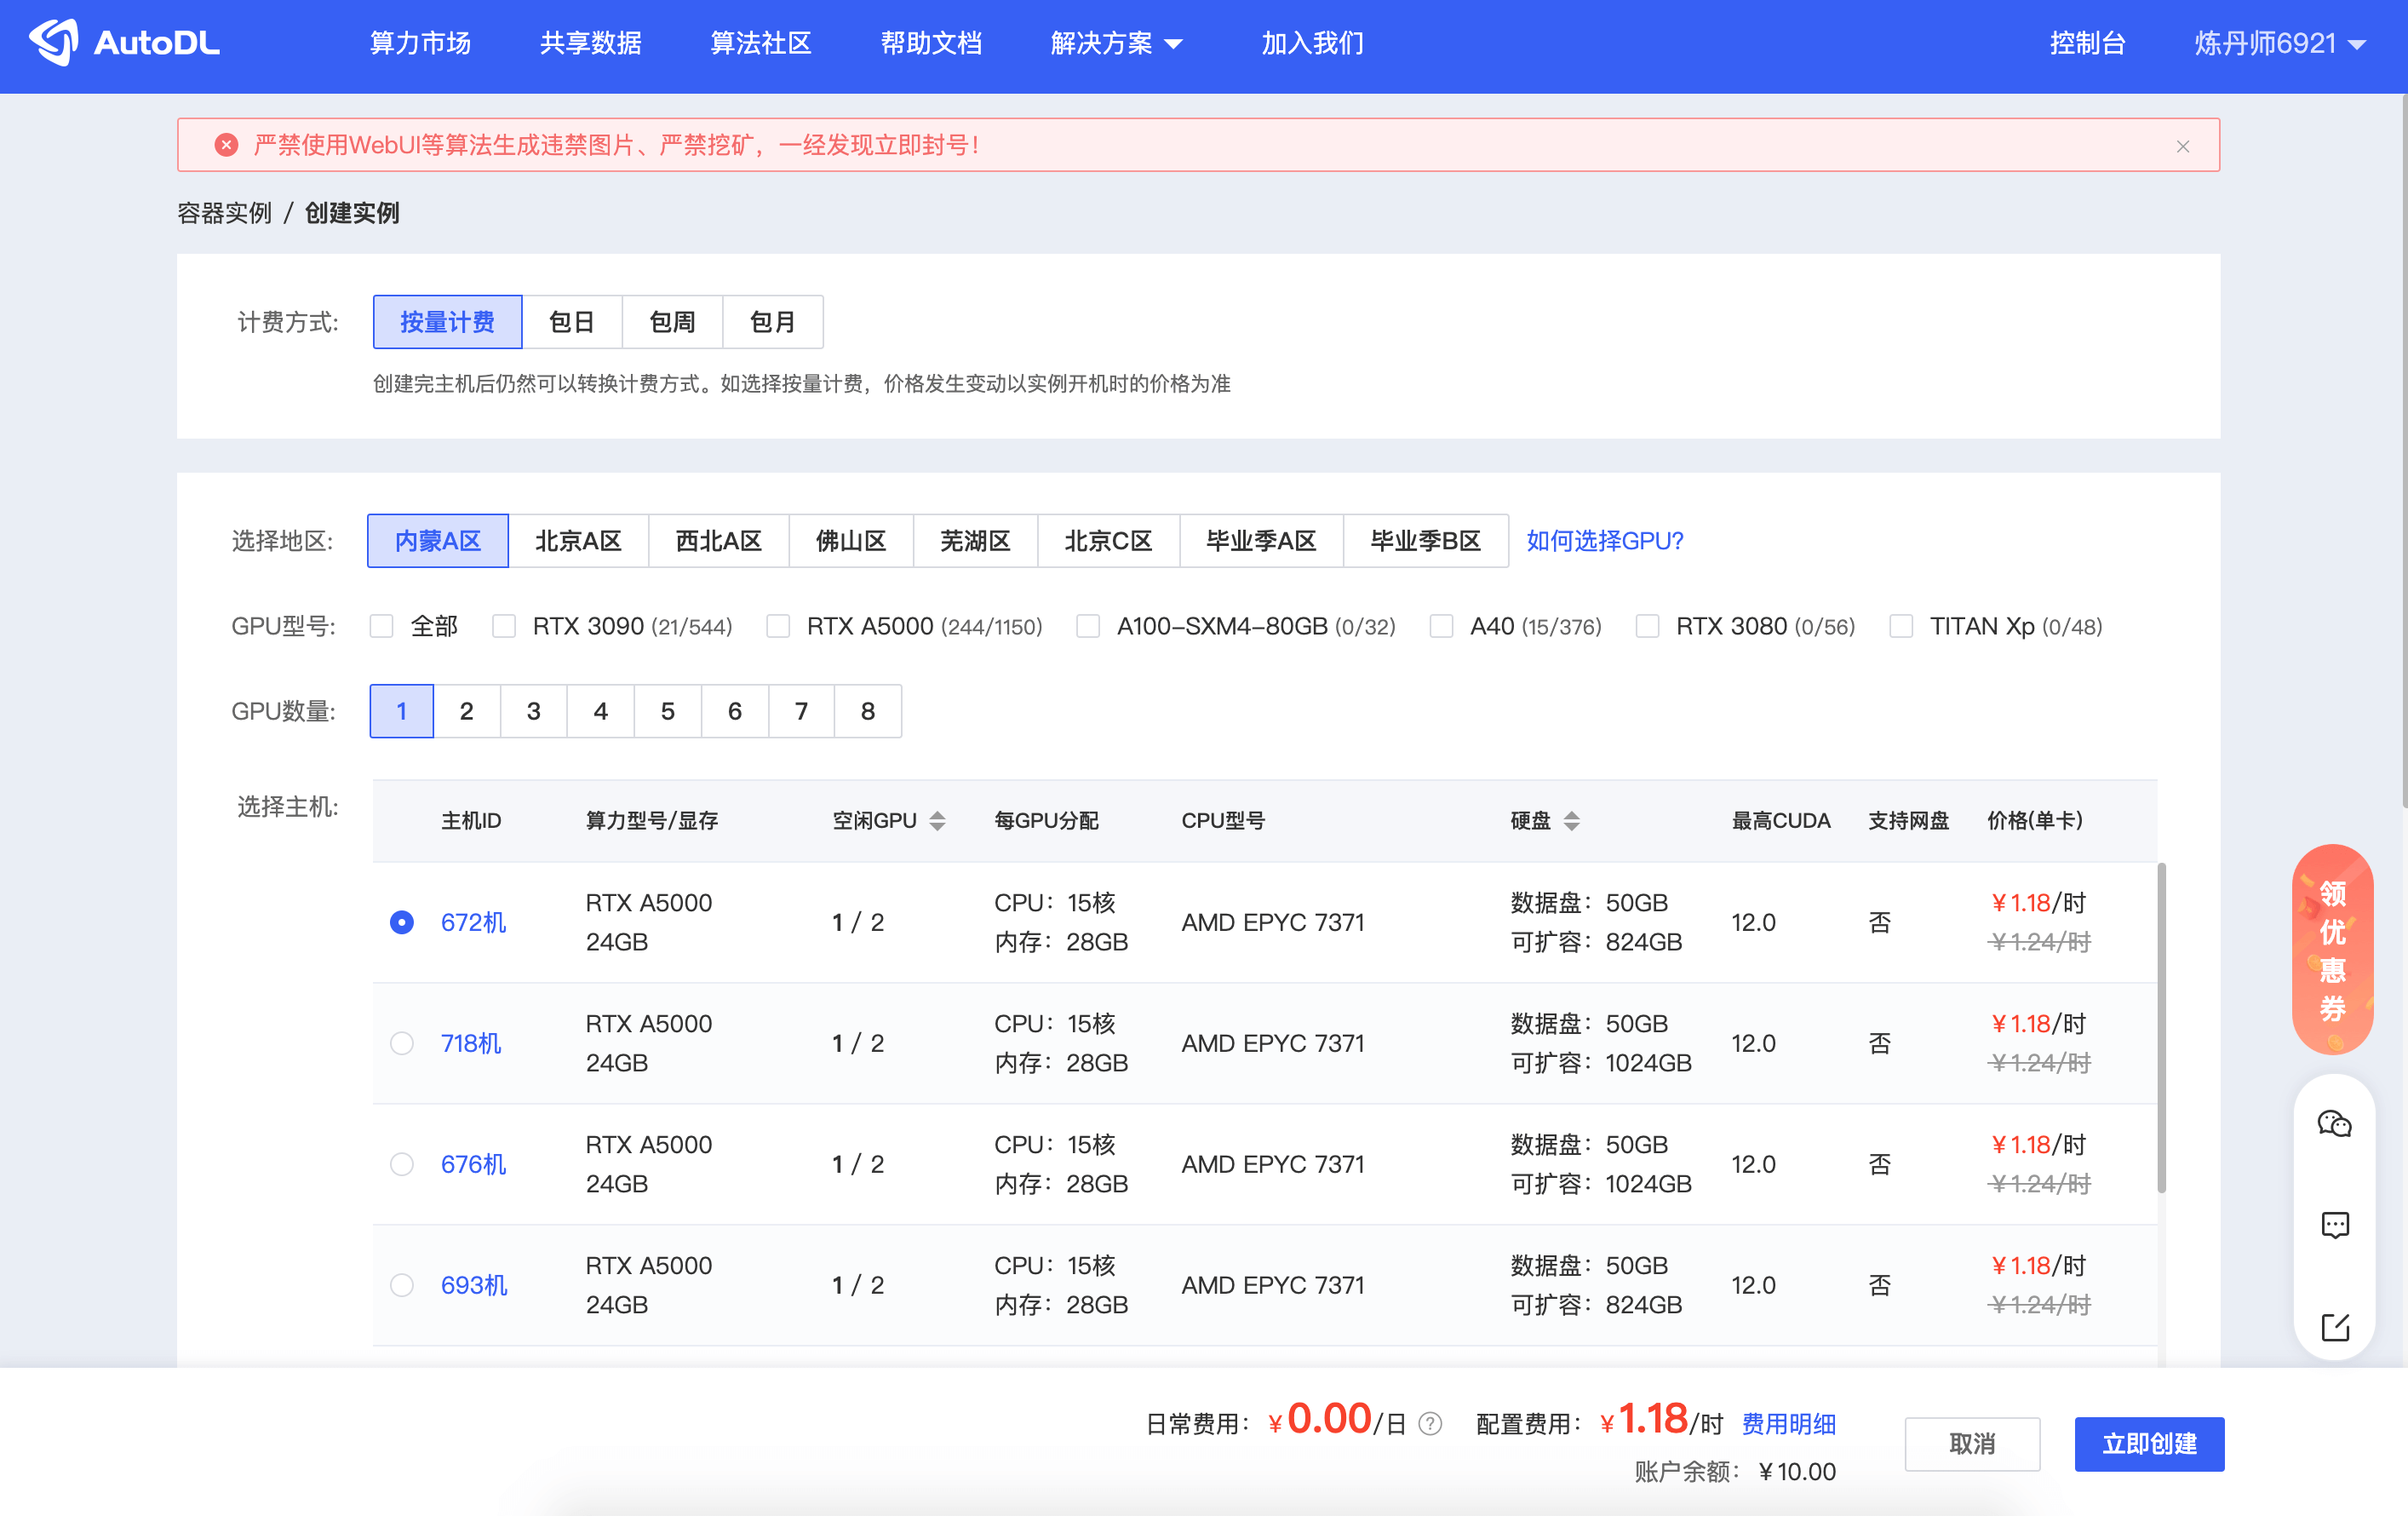2408x1516 pixels.
Task: Dismiss the red warning banner
Action: (x=2183, y=146)
